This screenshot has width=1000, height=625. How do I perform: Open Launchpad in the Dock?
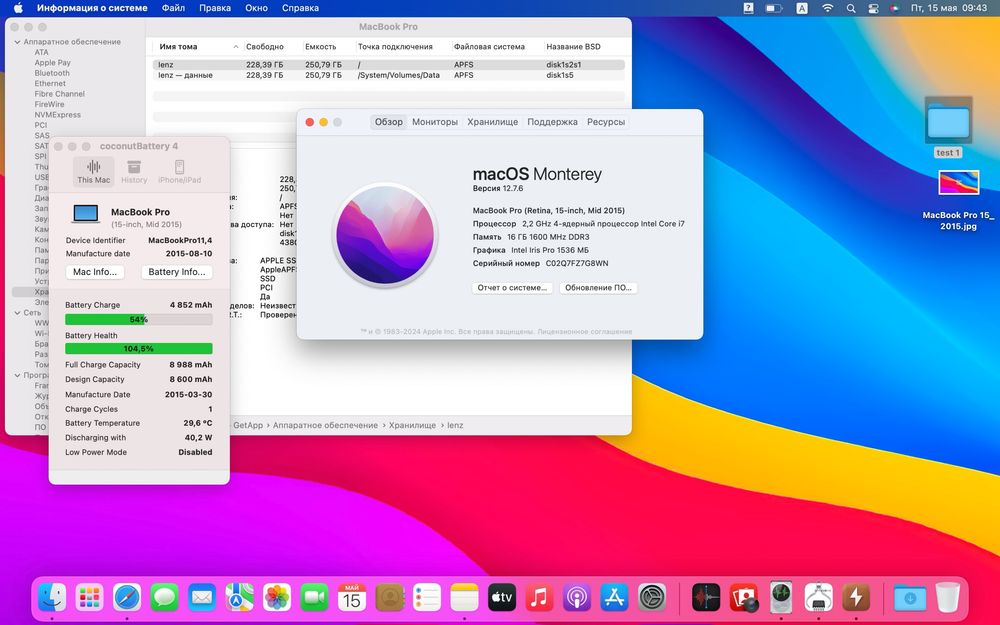89,598
